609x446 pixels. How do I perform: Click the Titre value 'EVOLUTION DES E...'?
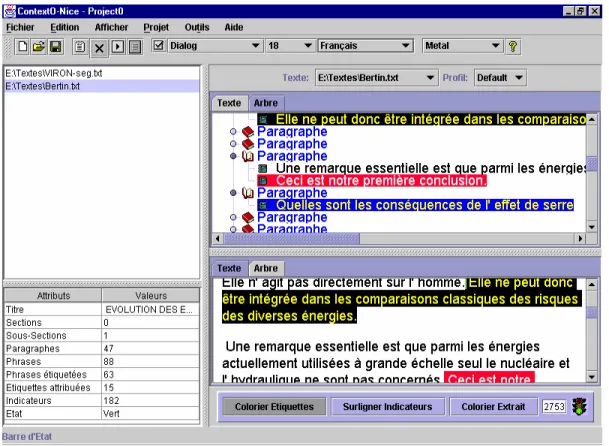(x=151, y=310)
